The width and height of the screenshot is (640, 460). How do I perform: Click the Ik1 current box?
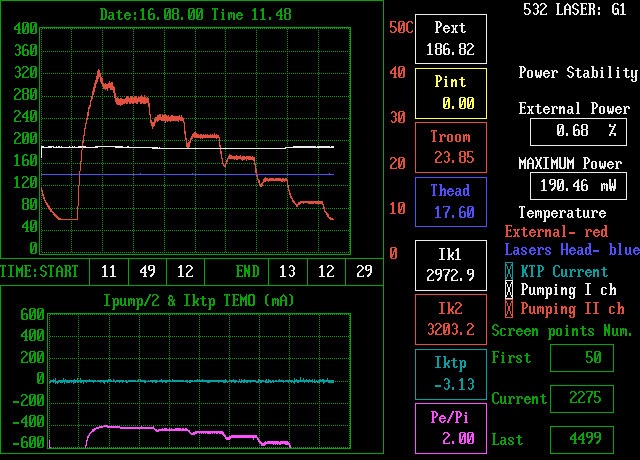(x=450, y=264)
